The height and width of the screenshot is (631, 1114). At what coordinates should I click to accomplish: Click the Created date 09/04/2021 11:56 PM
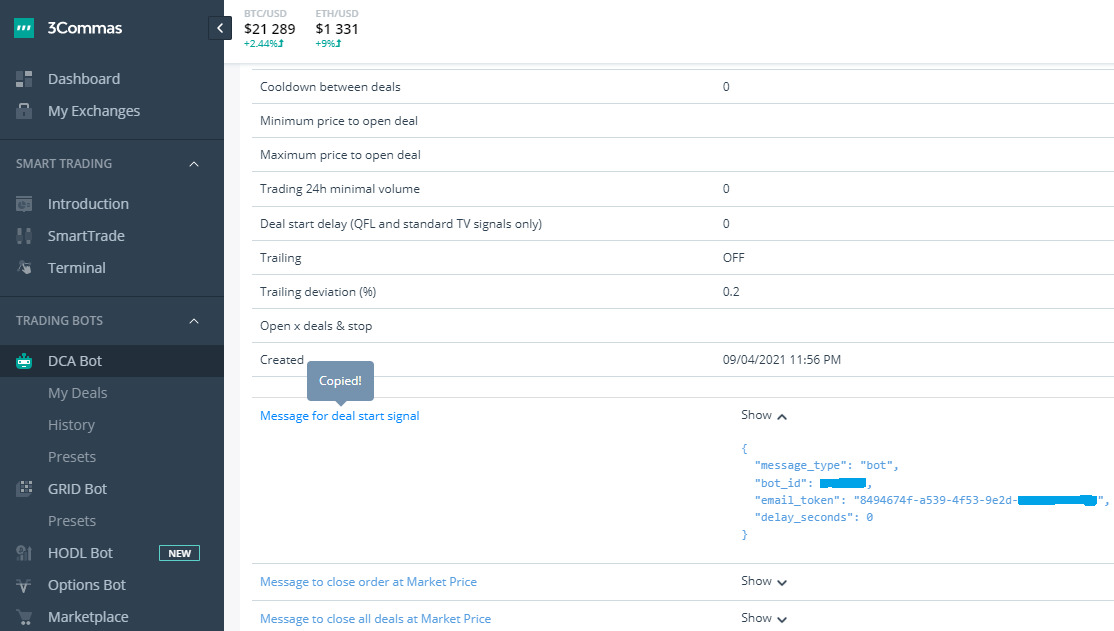782,360
